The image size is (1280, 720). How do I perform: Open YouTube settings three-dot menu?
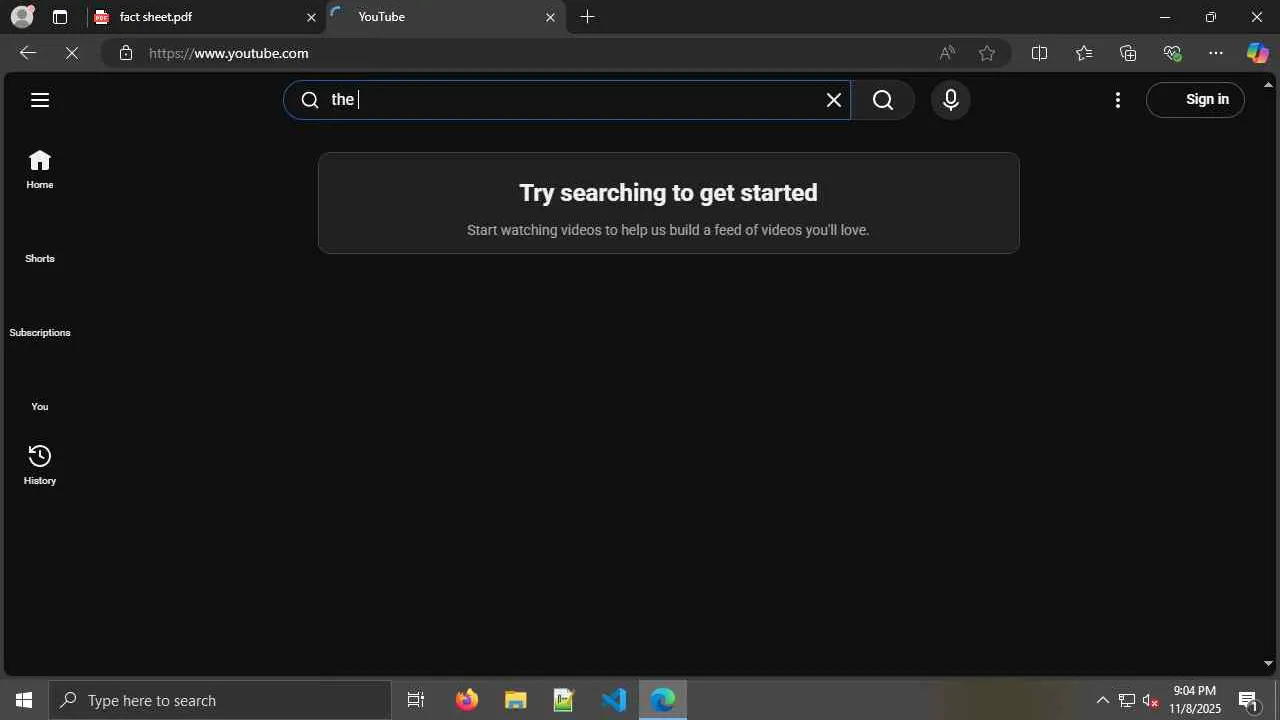tap(1118, 100)
